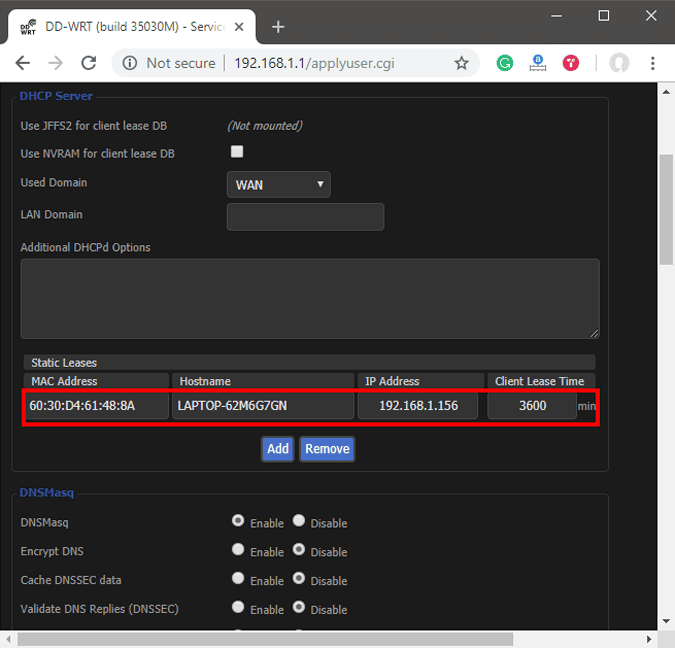Enable DNSMasq
This screenshot has width=675, height=648.
point(238,521)
